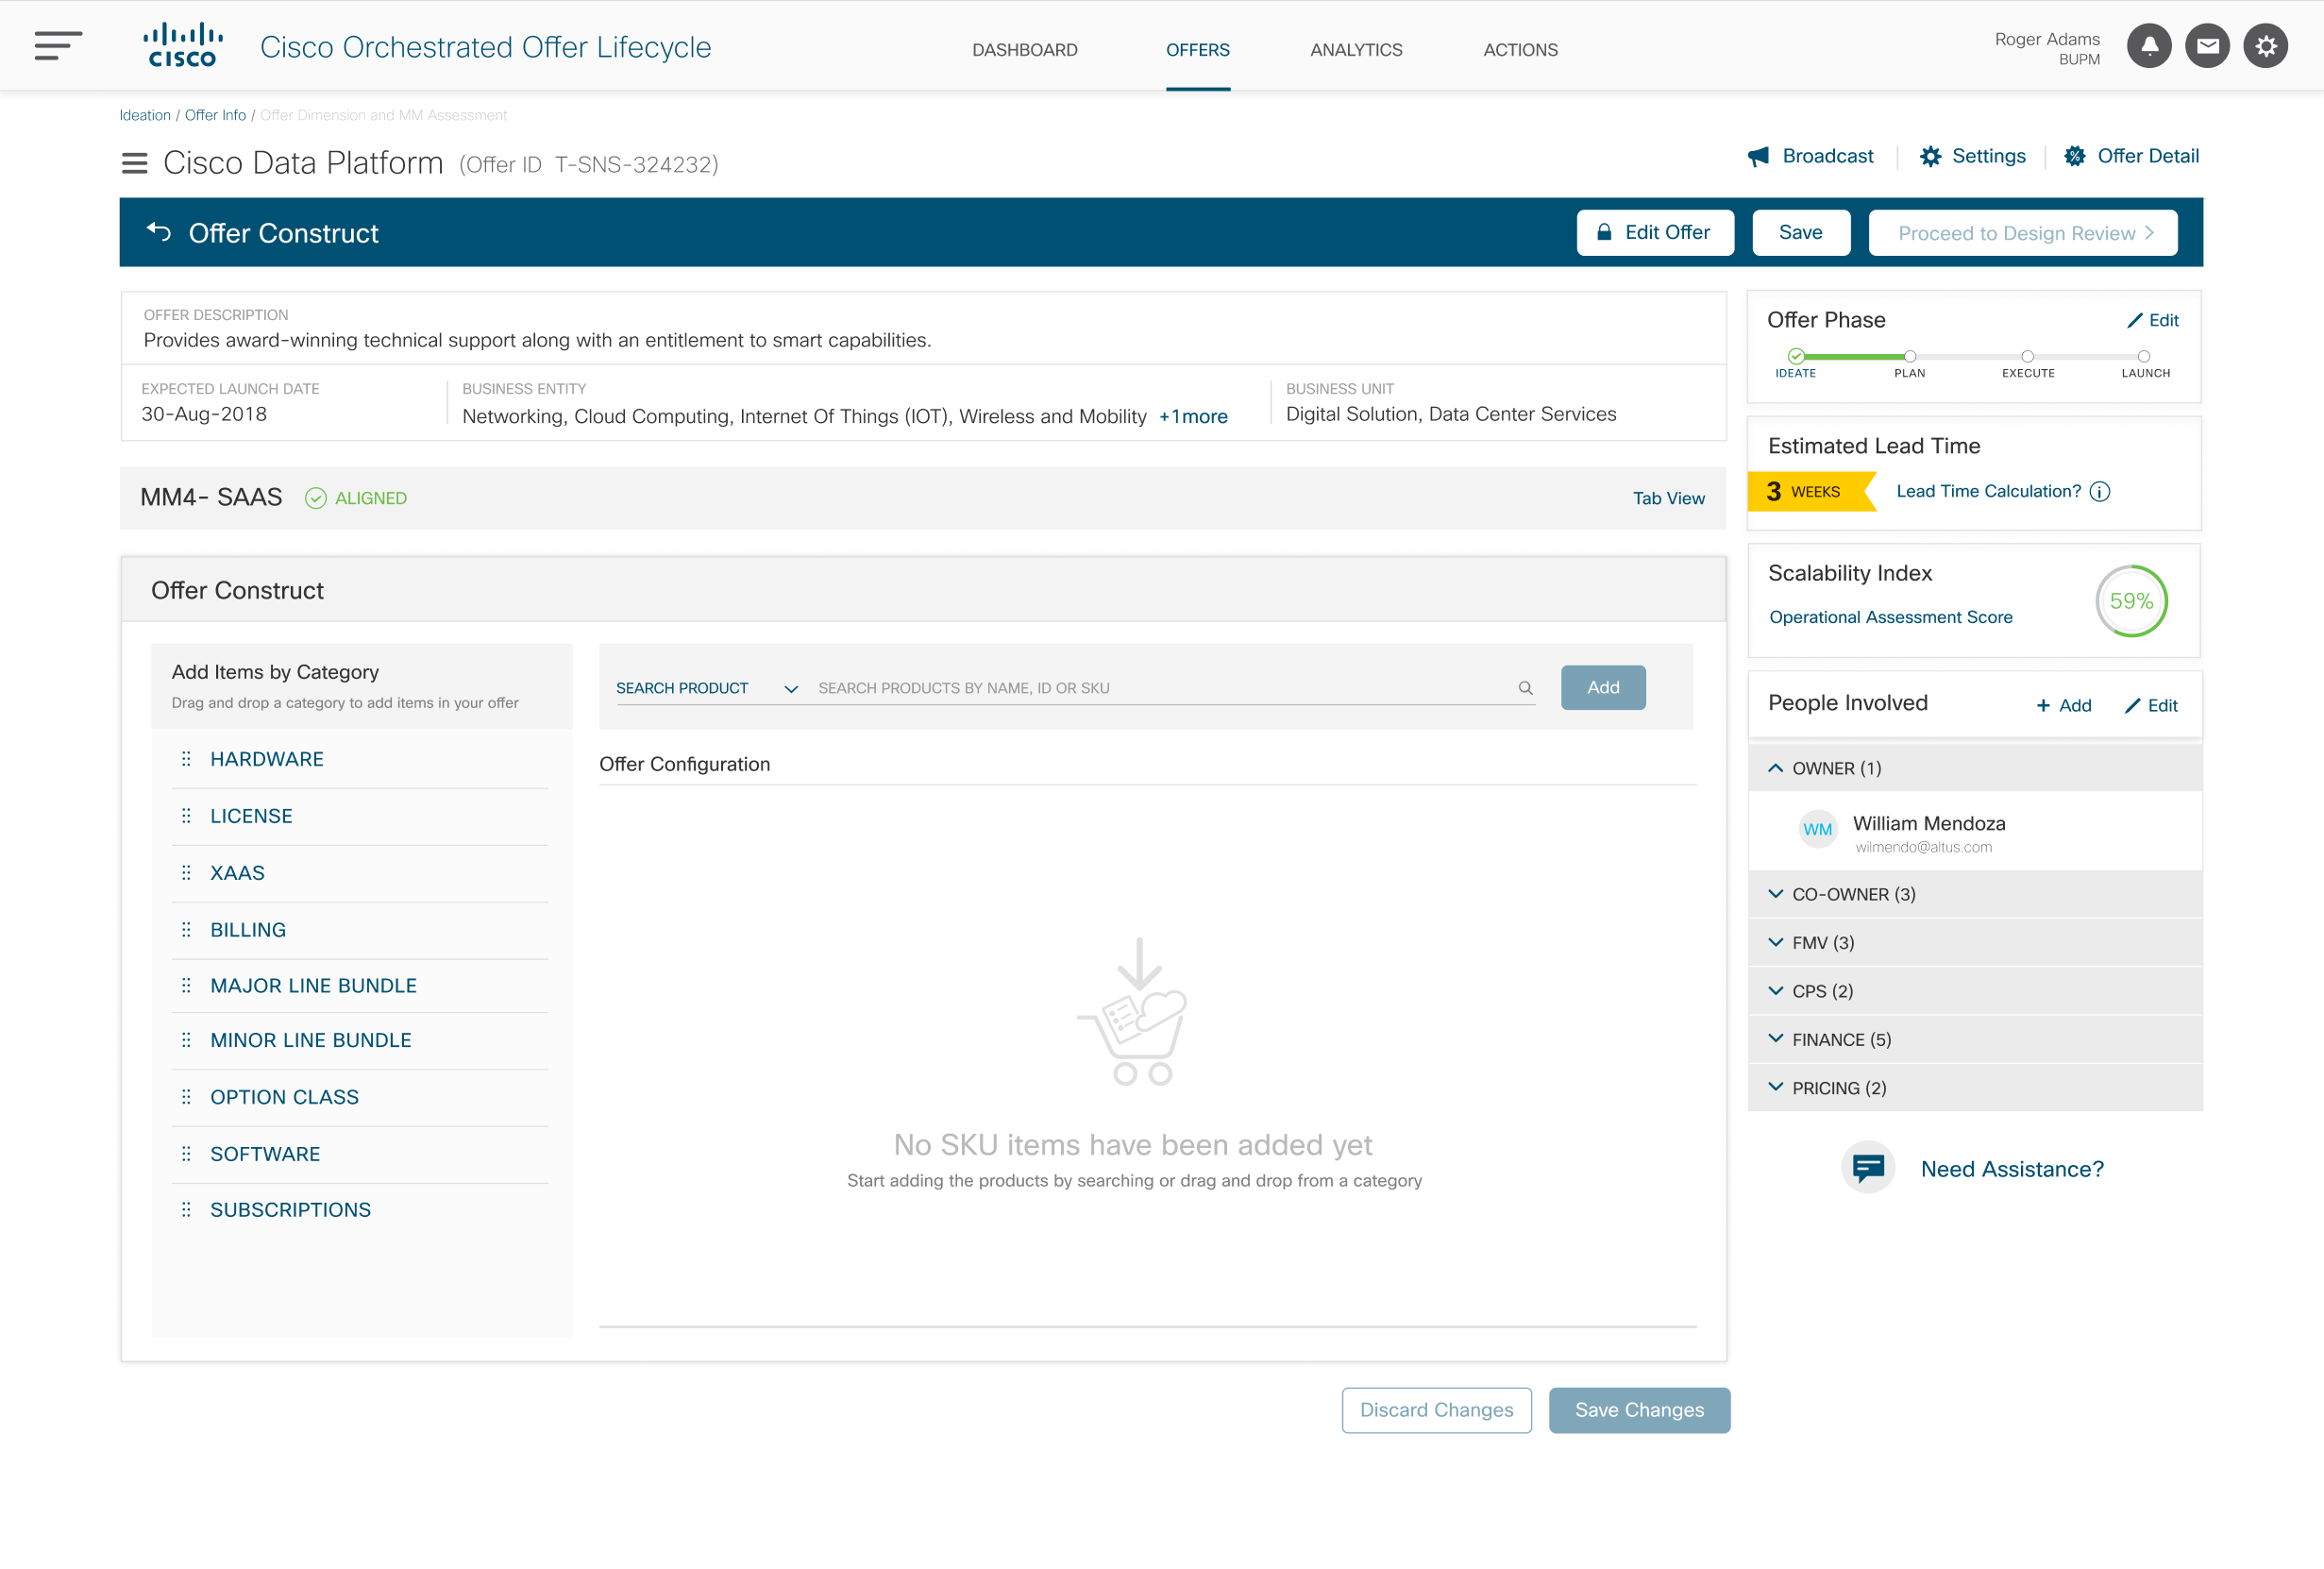Open the top-left hamburger navigation menu
The image size is (2324, 1569).
pos(58,46)
